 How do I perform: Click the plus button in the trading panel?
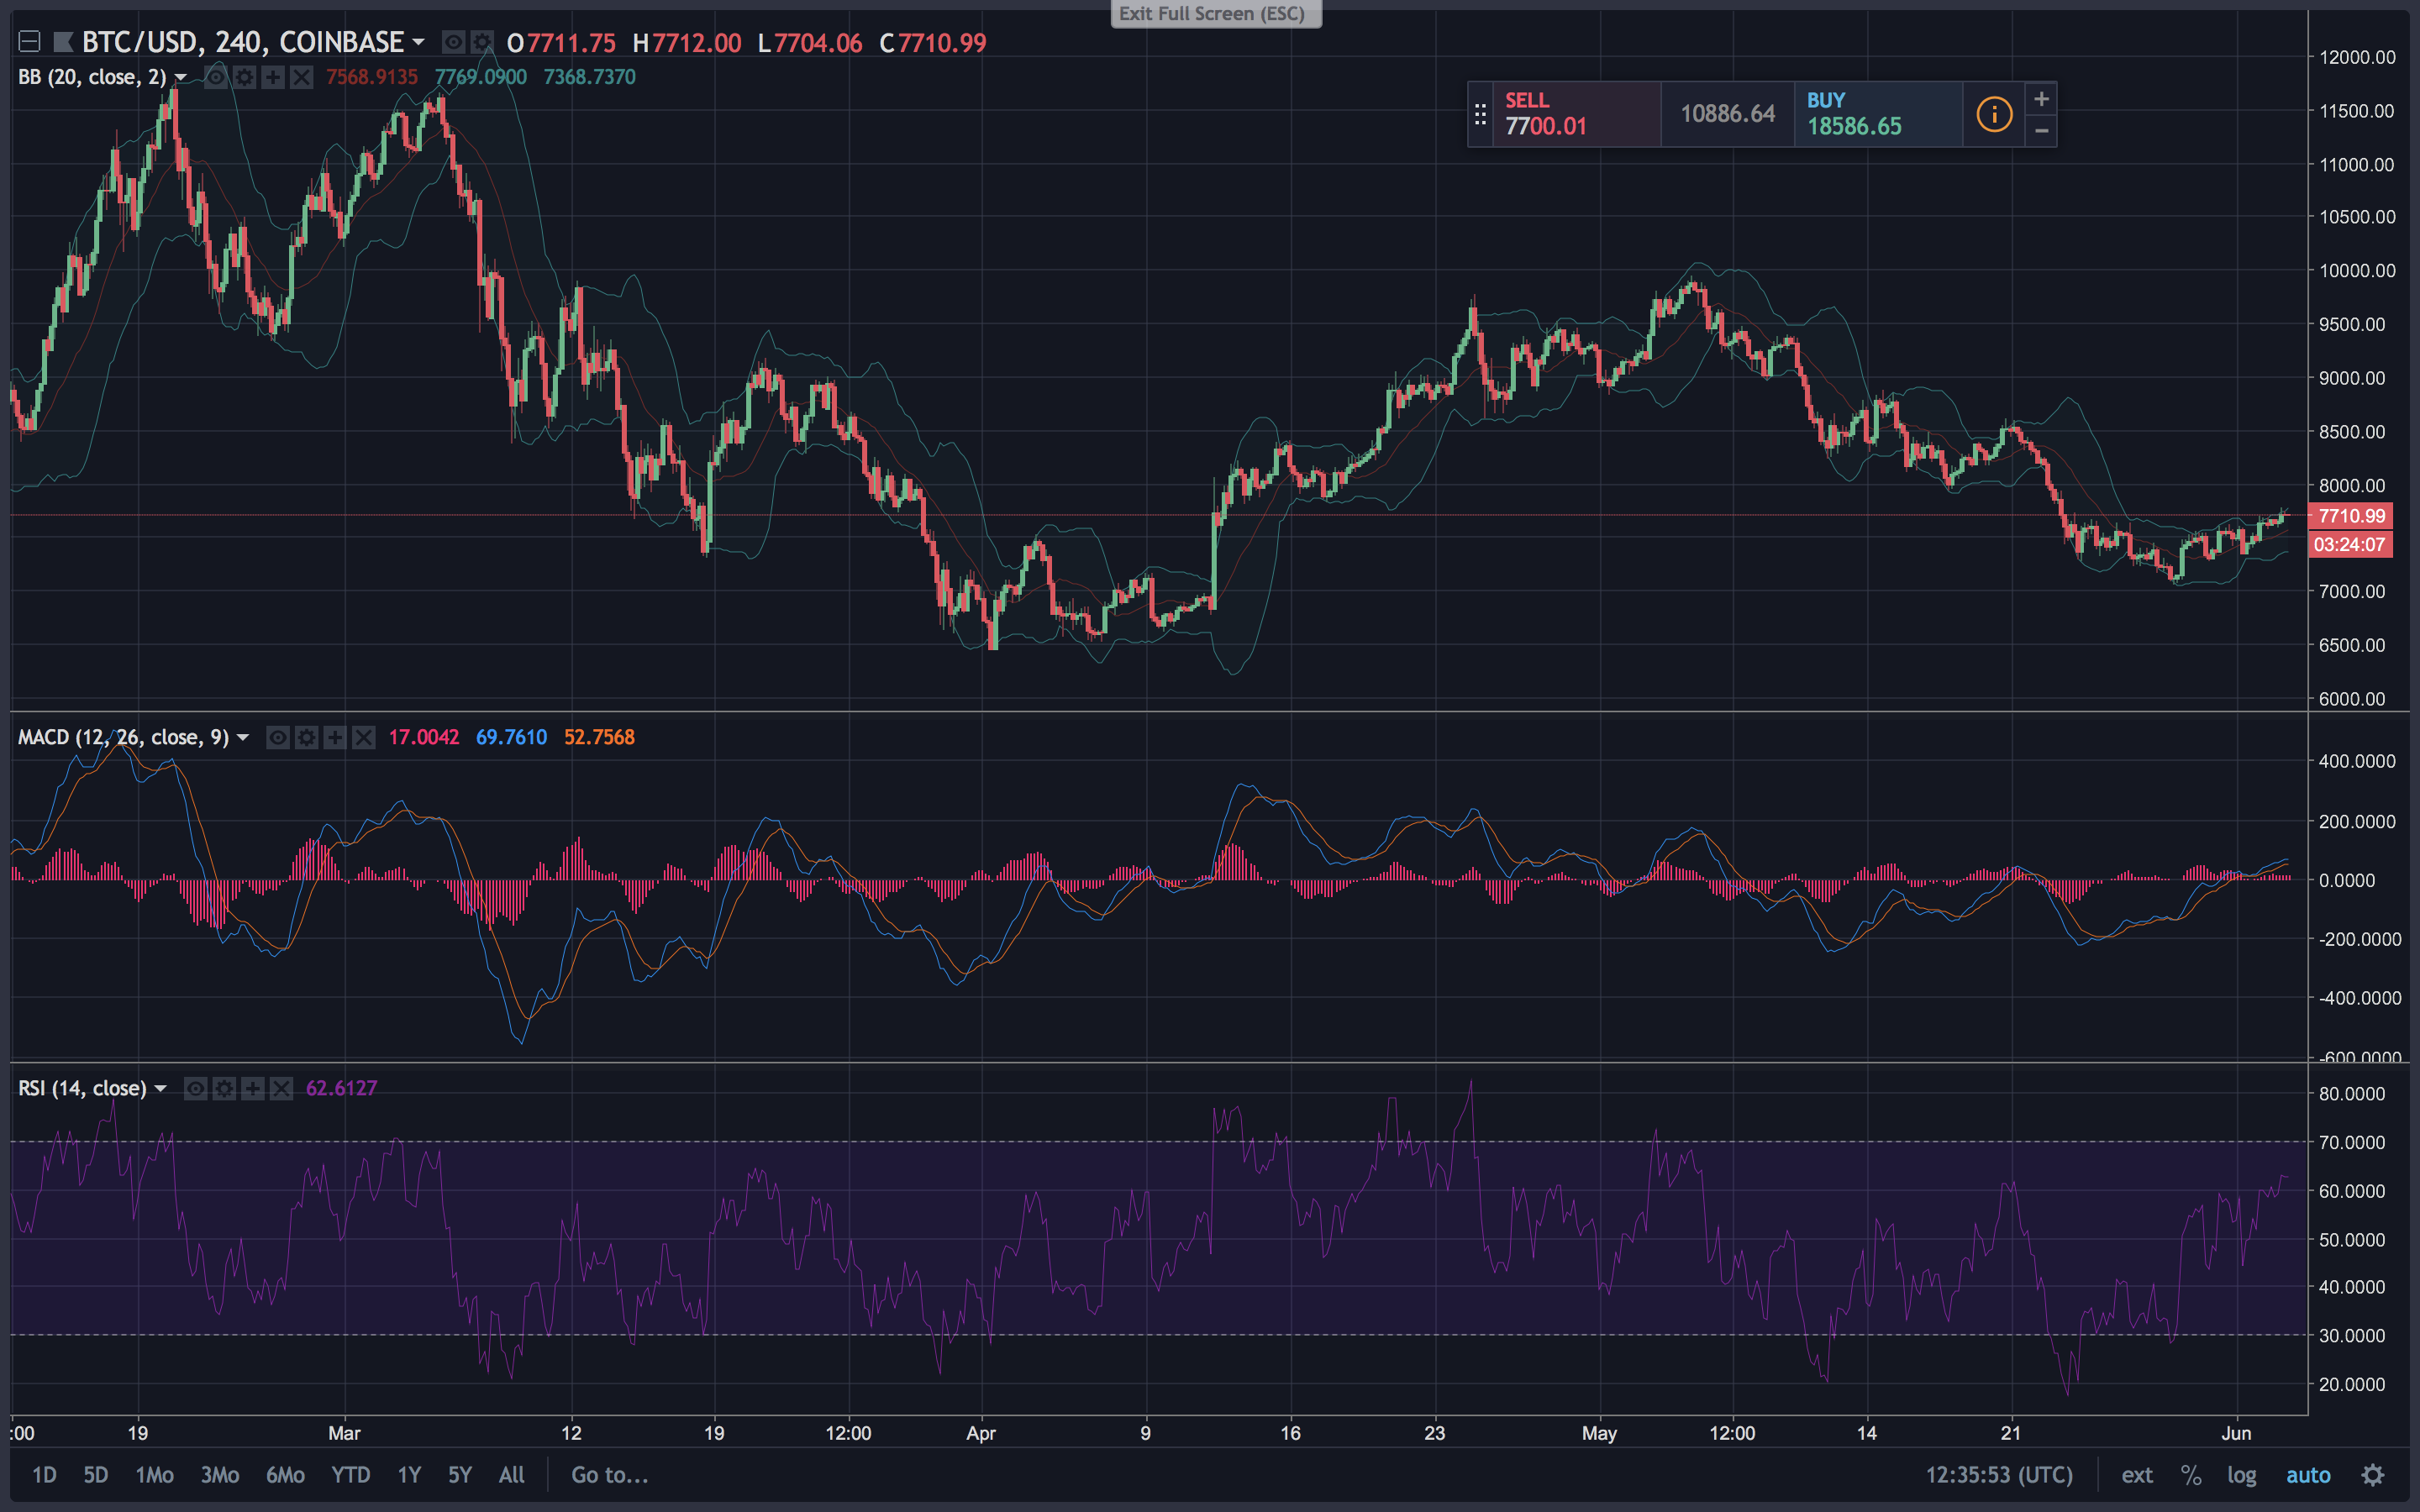click(2042, 99)
